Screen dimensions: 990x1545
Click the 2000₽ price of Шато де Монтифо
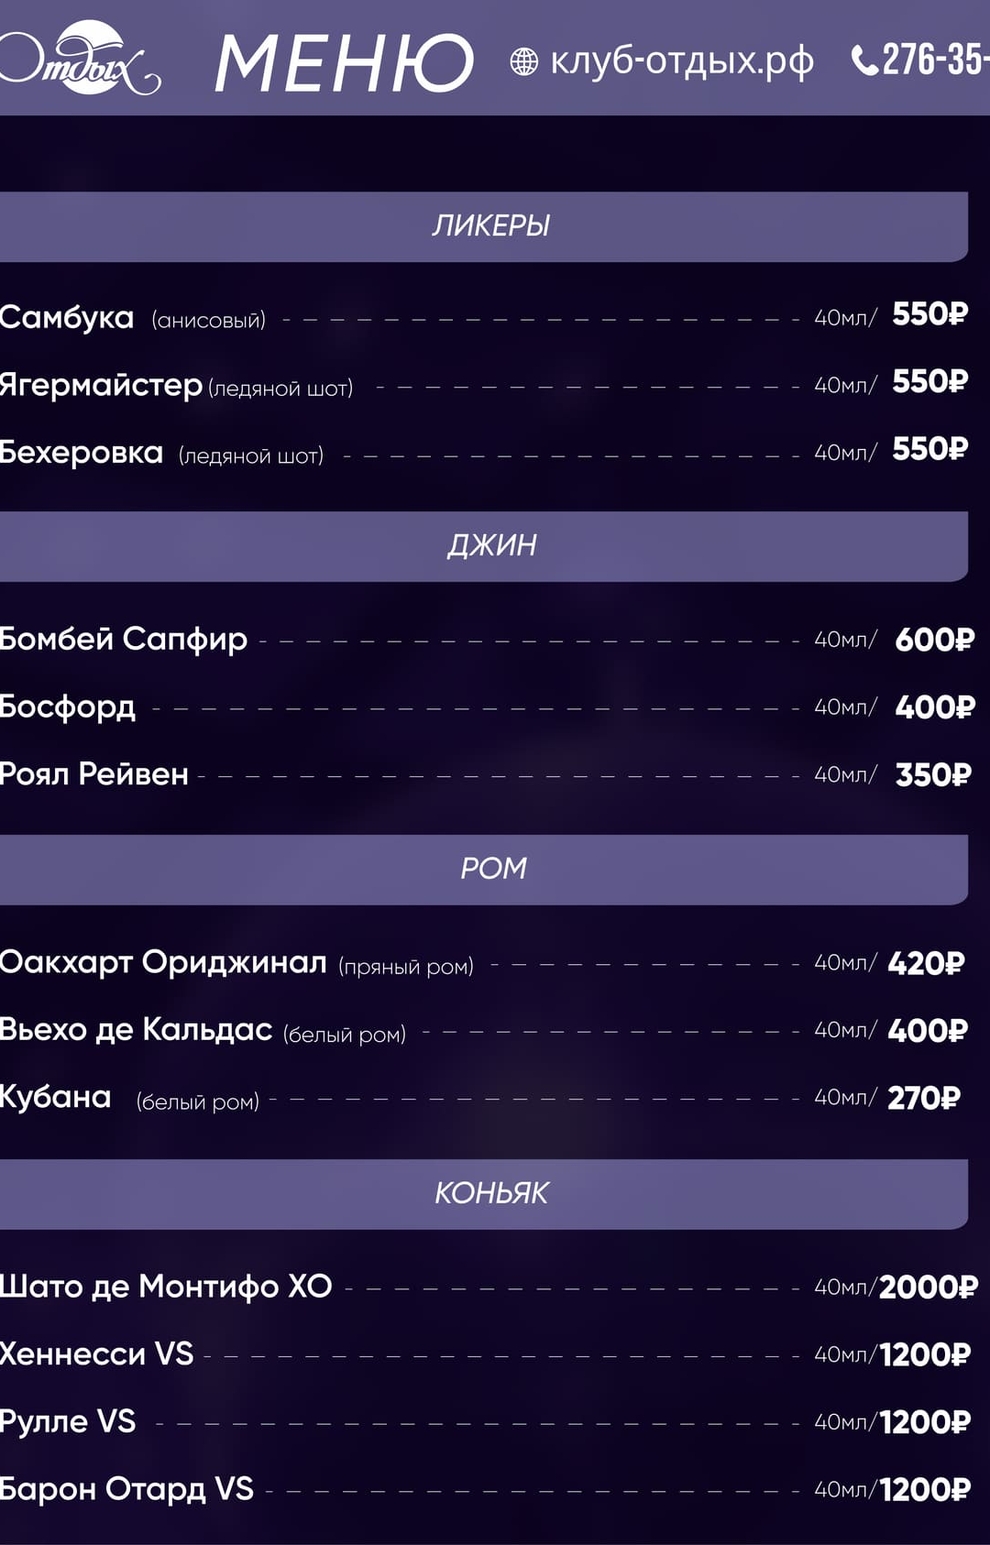927,1287
